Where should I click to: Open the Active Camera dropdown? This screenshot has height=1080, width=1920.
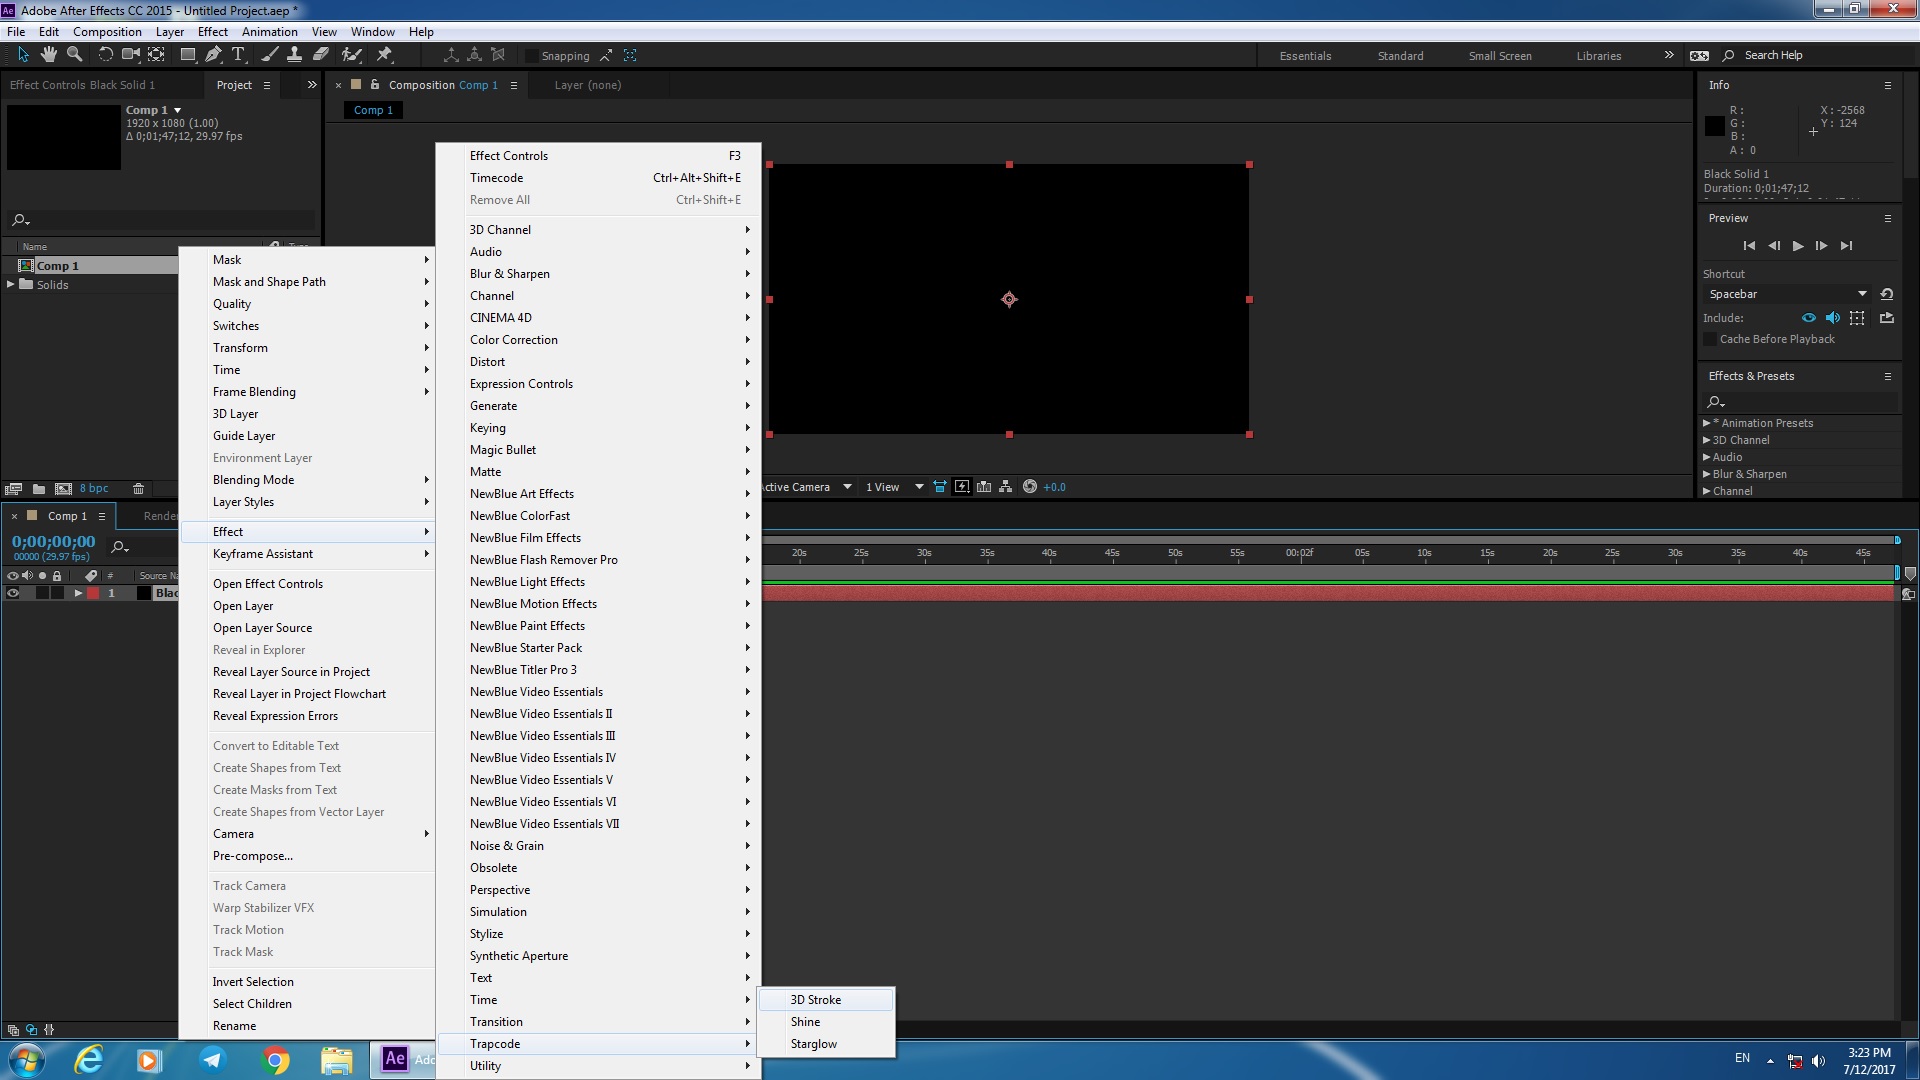point(807,487)
